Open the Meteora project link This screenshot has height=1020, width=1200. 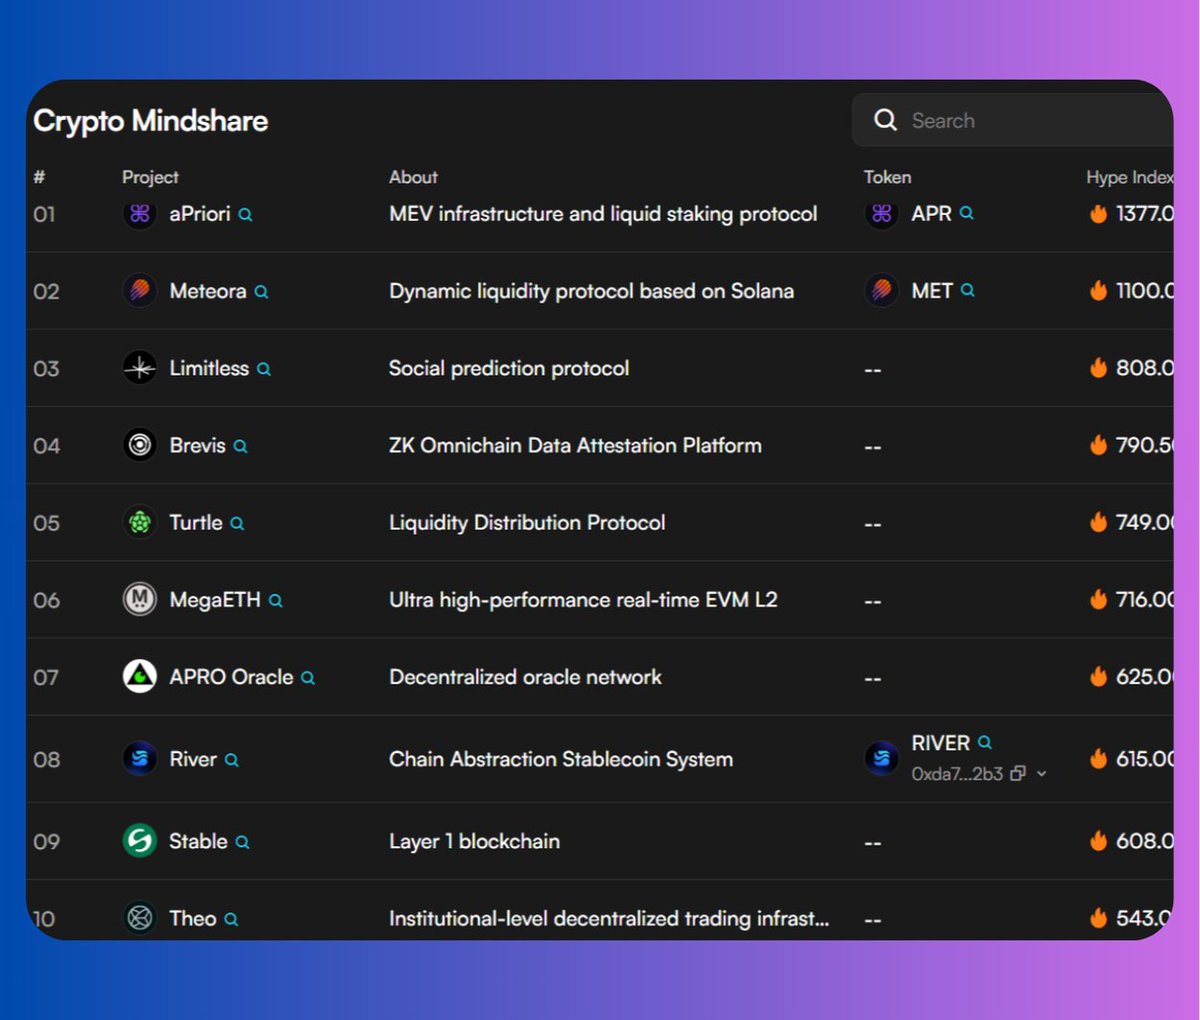pyautogui.click(x=208, y=291)
